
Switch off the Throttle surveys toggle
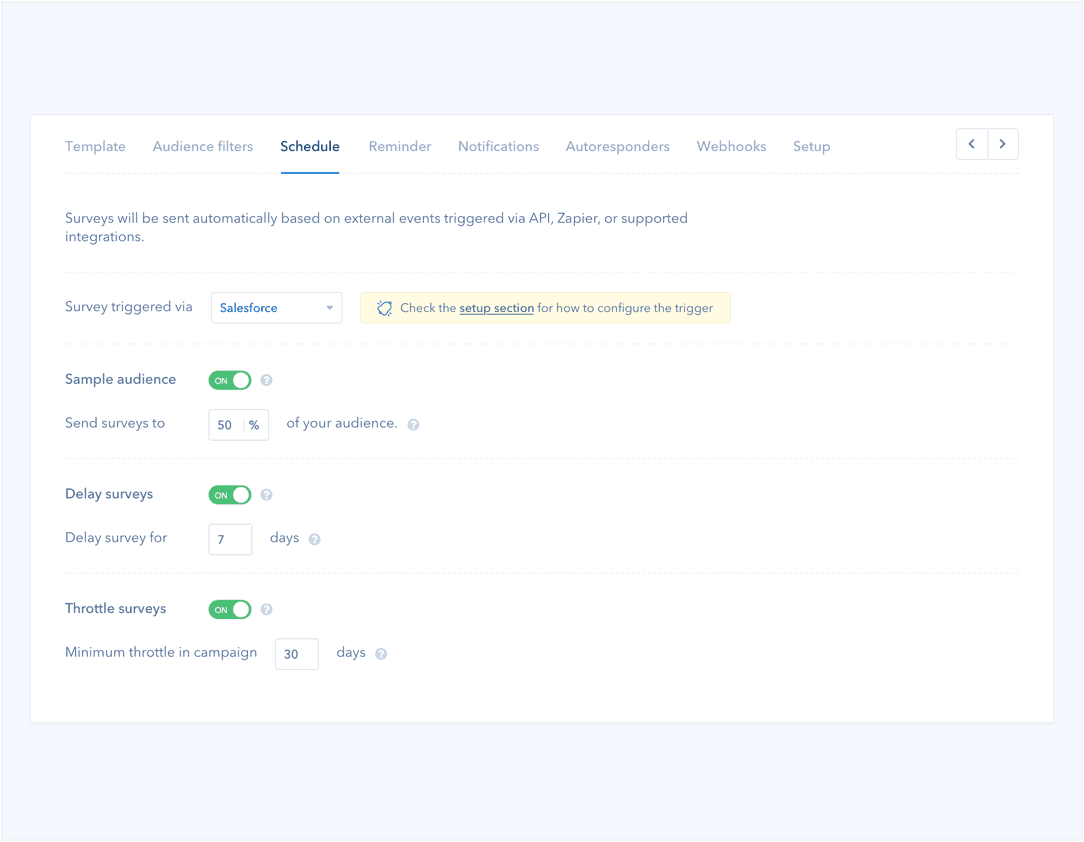click(230, 610)
